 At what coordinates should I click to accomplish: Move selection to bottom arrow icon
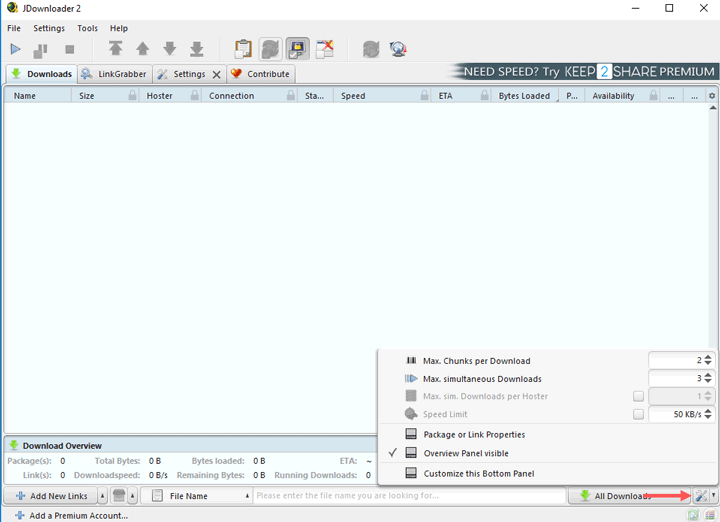pyautogui.click(x=197, y=49)
